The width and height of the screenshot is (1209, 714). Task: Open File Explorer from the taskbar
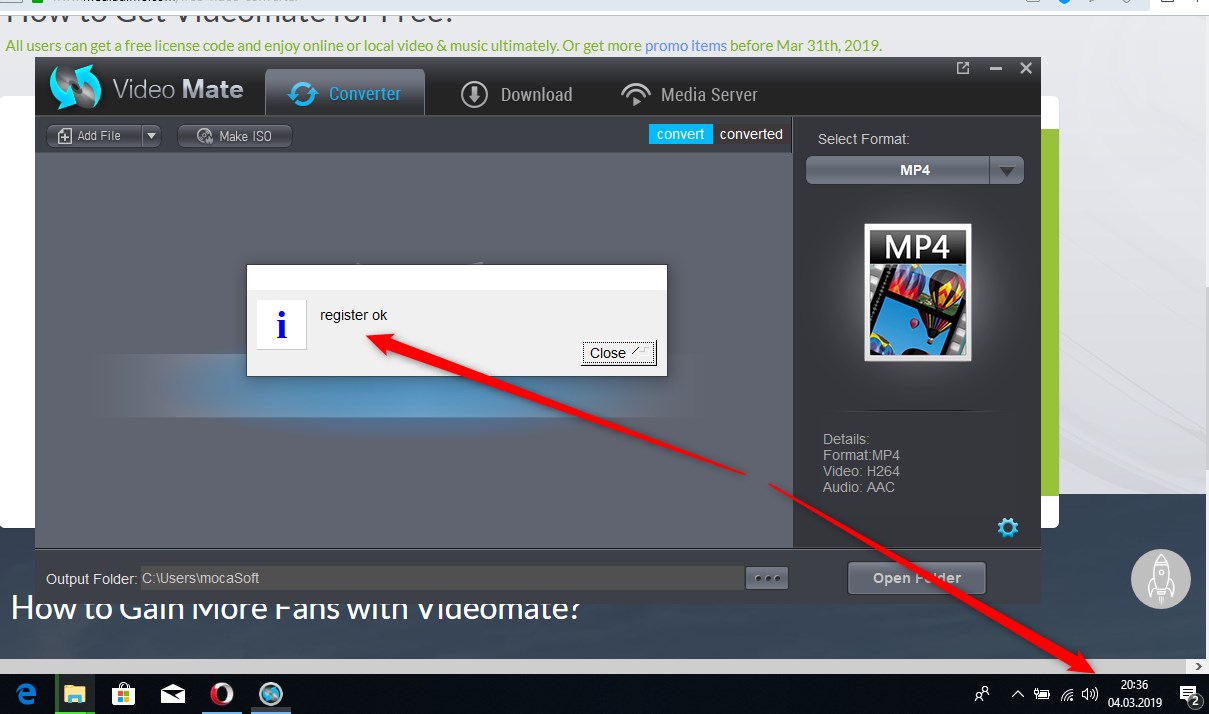tap(75, 693)
